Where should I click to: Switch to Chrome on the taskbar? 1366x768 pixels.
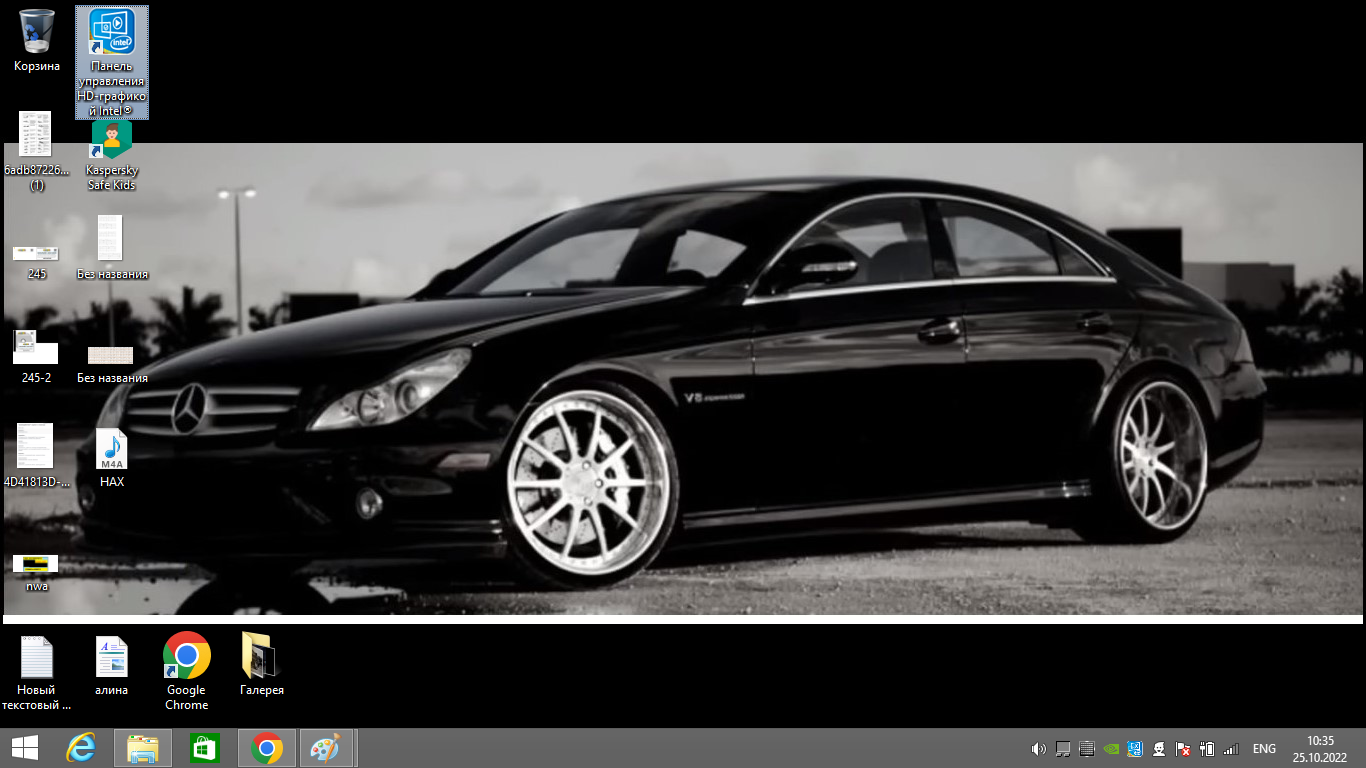pyautogui.click(x=266, y=748)
